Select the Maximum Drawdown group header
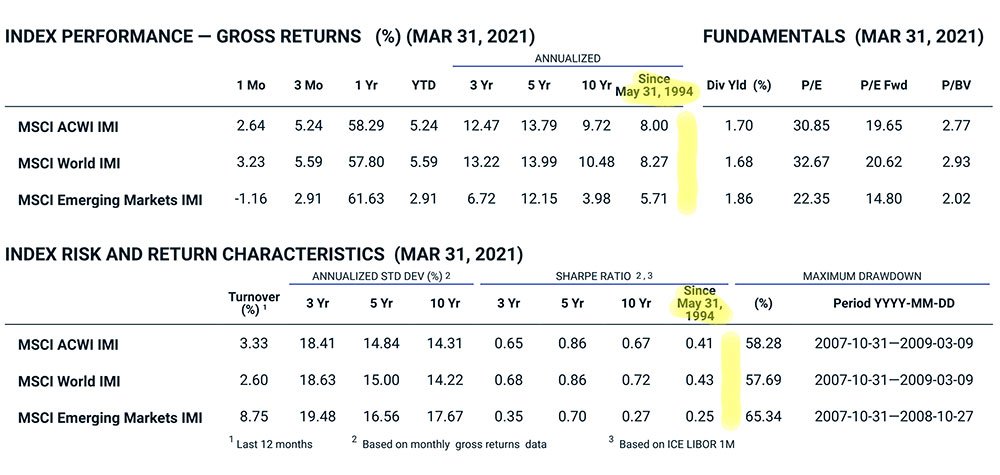Screen dimensions: 1000x475 point(862,275)
